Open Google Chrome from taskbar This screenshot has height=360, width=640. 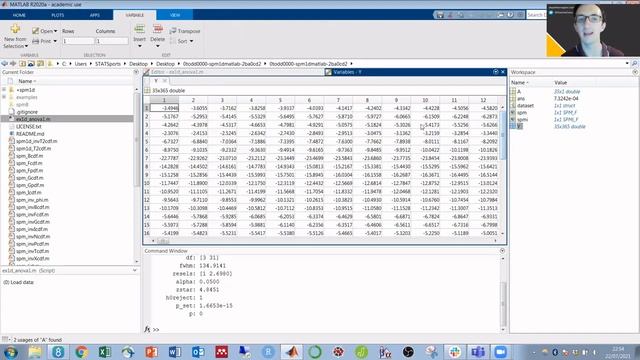click(x=81, y=352)
